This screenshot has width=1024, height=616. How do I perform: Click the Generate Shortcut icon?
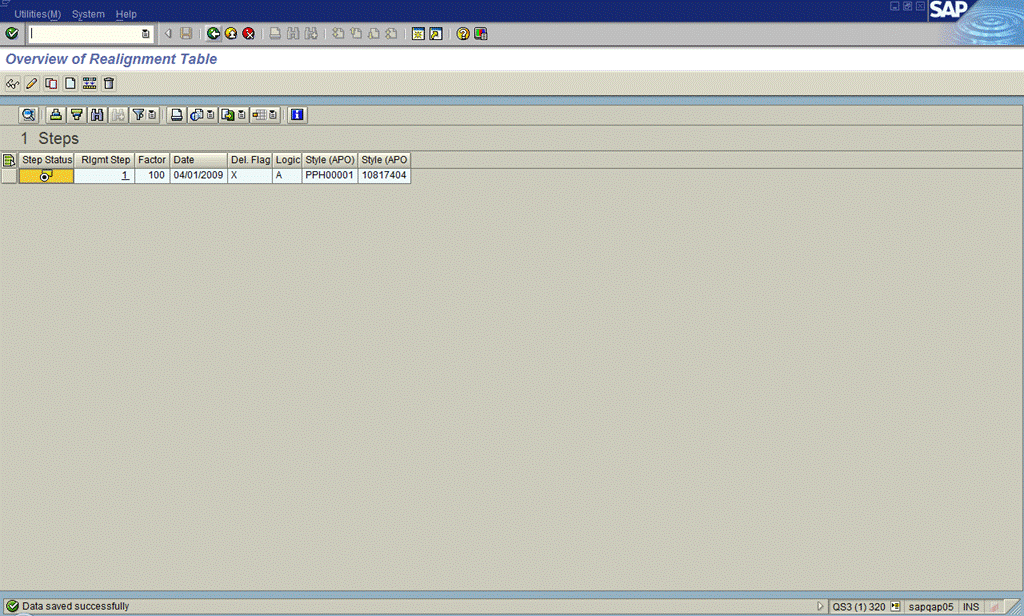436,33
